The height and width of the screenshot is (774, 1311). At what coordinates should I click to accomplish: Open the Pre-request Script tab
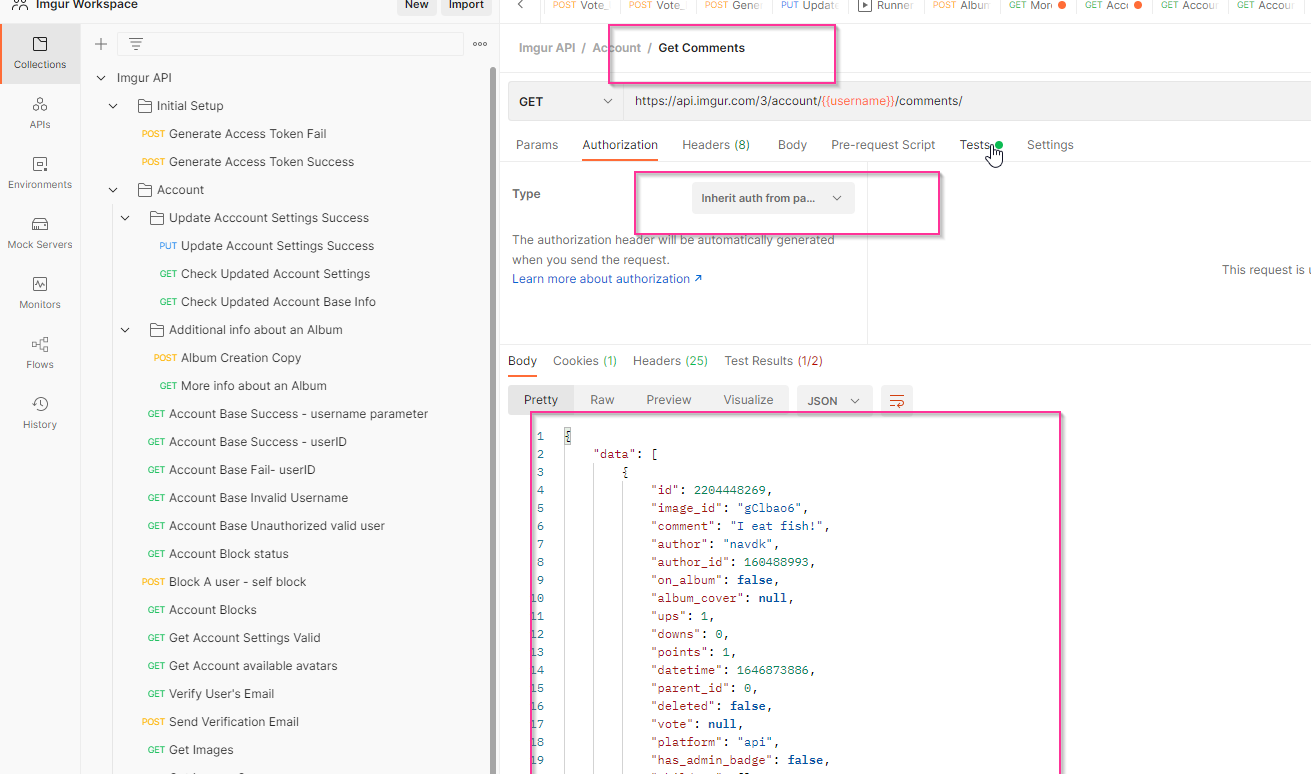883,145
